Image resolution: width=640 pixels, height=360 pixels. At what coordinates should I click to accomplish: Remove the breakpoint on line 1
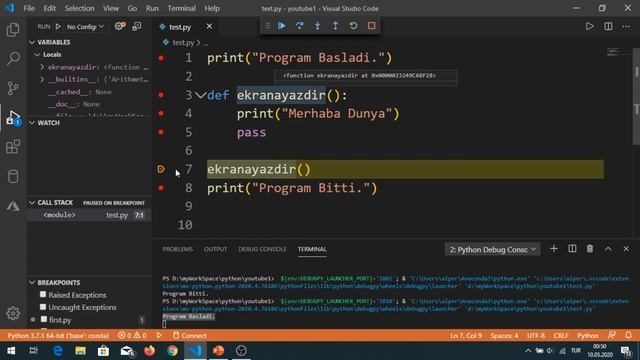[x=161, y=58]
